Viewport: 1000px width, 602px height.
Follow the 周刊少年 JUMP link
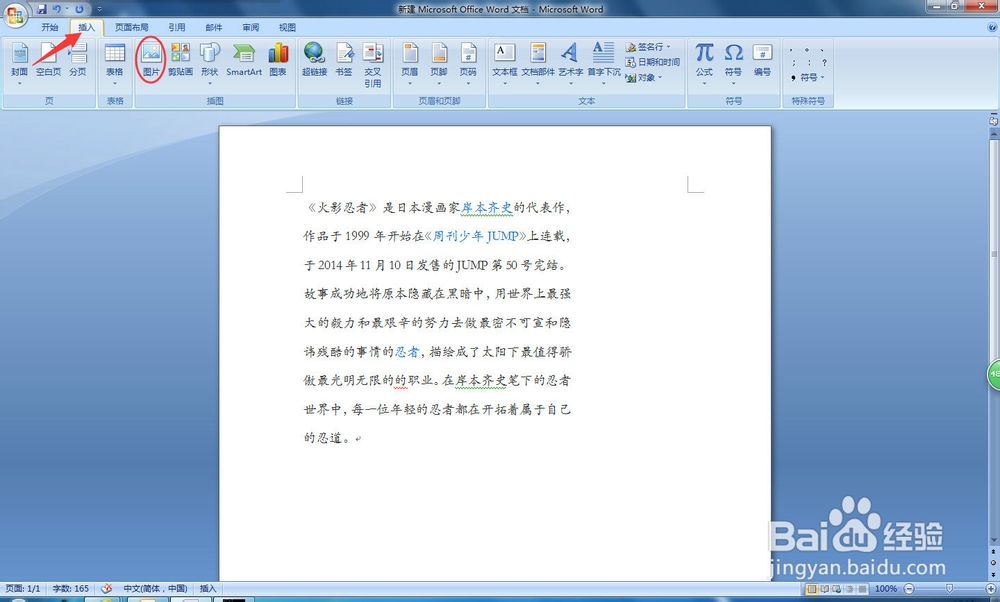pyautogui.click(x=475, y=236)
